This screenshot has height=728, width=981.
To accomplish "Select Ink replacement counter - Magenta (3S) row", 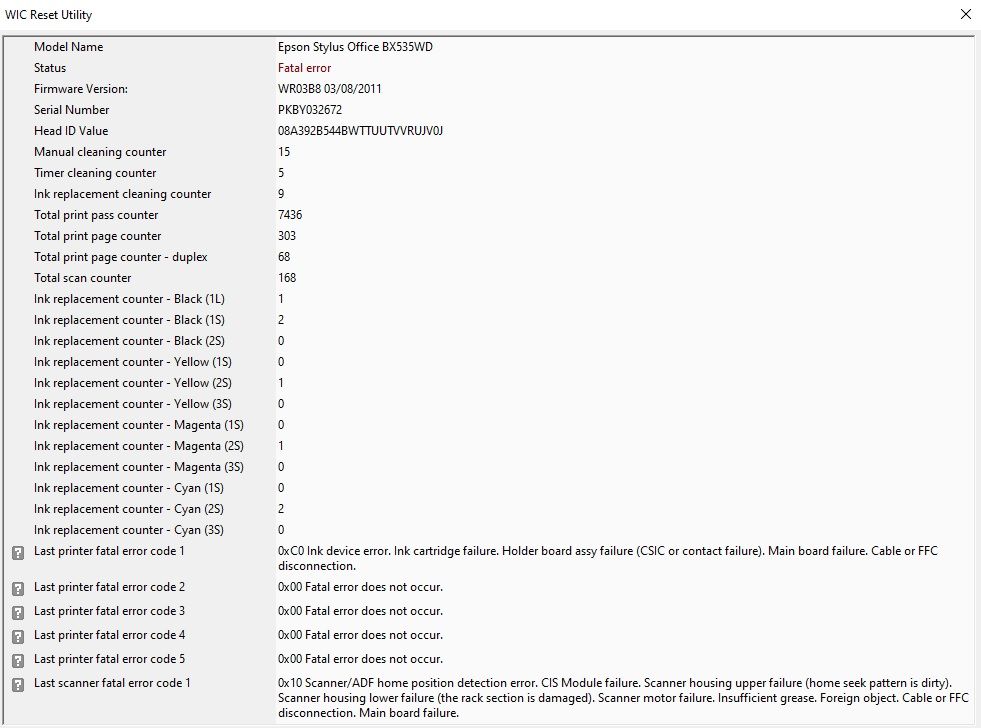I will (x=488, y=467).
